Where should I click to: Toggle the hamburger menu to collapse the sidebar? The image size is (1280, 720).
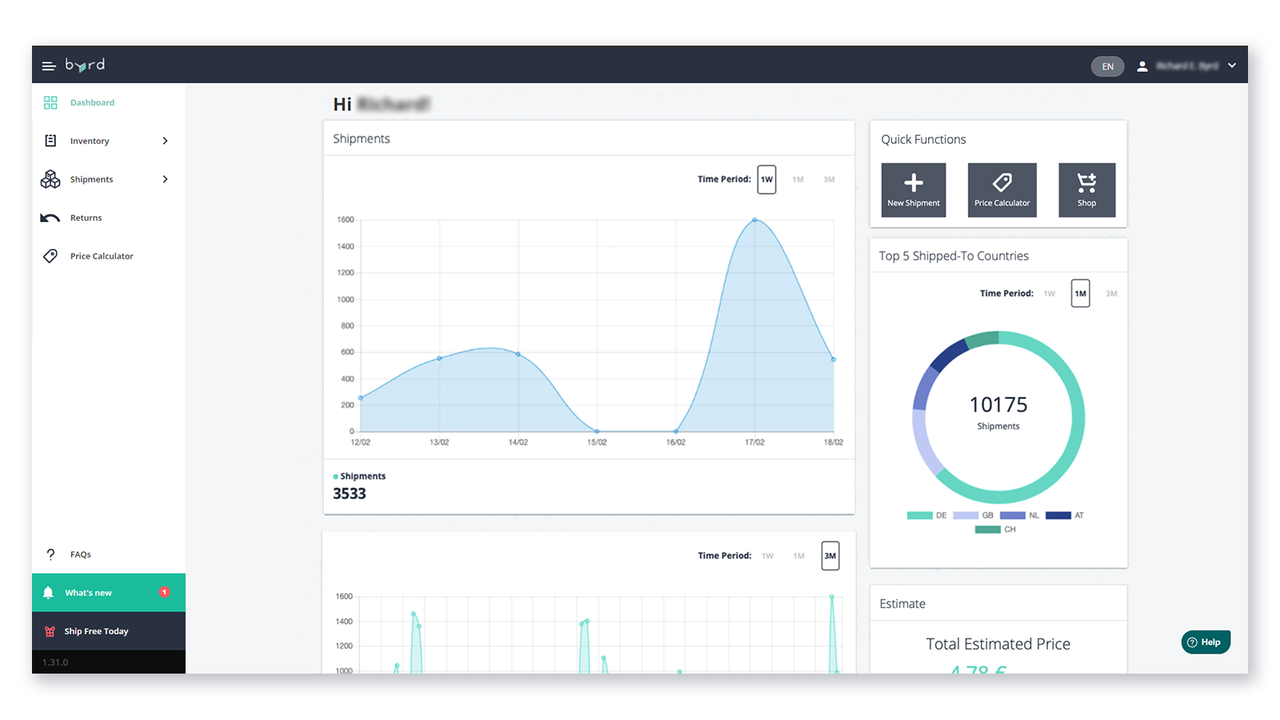(48, 64)
